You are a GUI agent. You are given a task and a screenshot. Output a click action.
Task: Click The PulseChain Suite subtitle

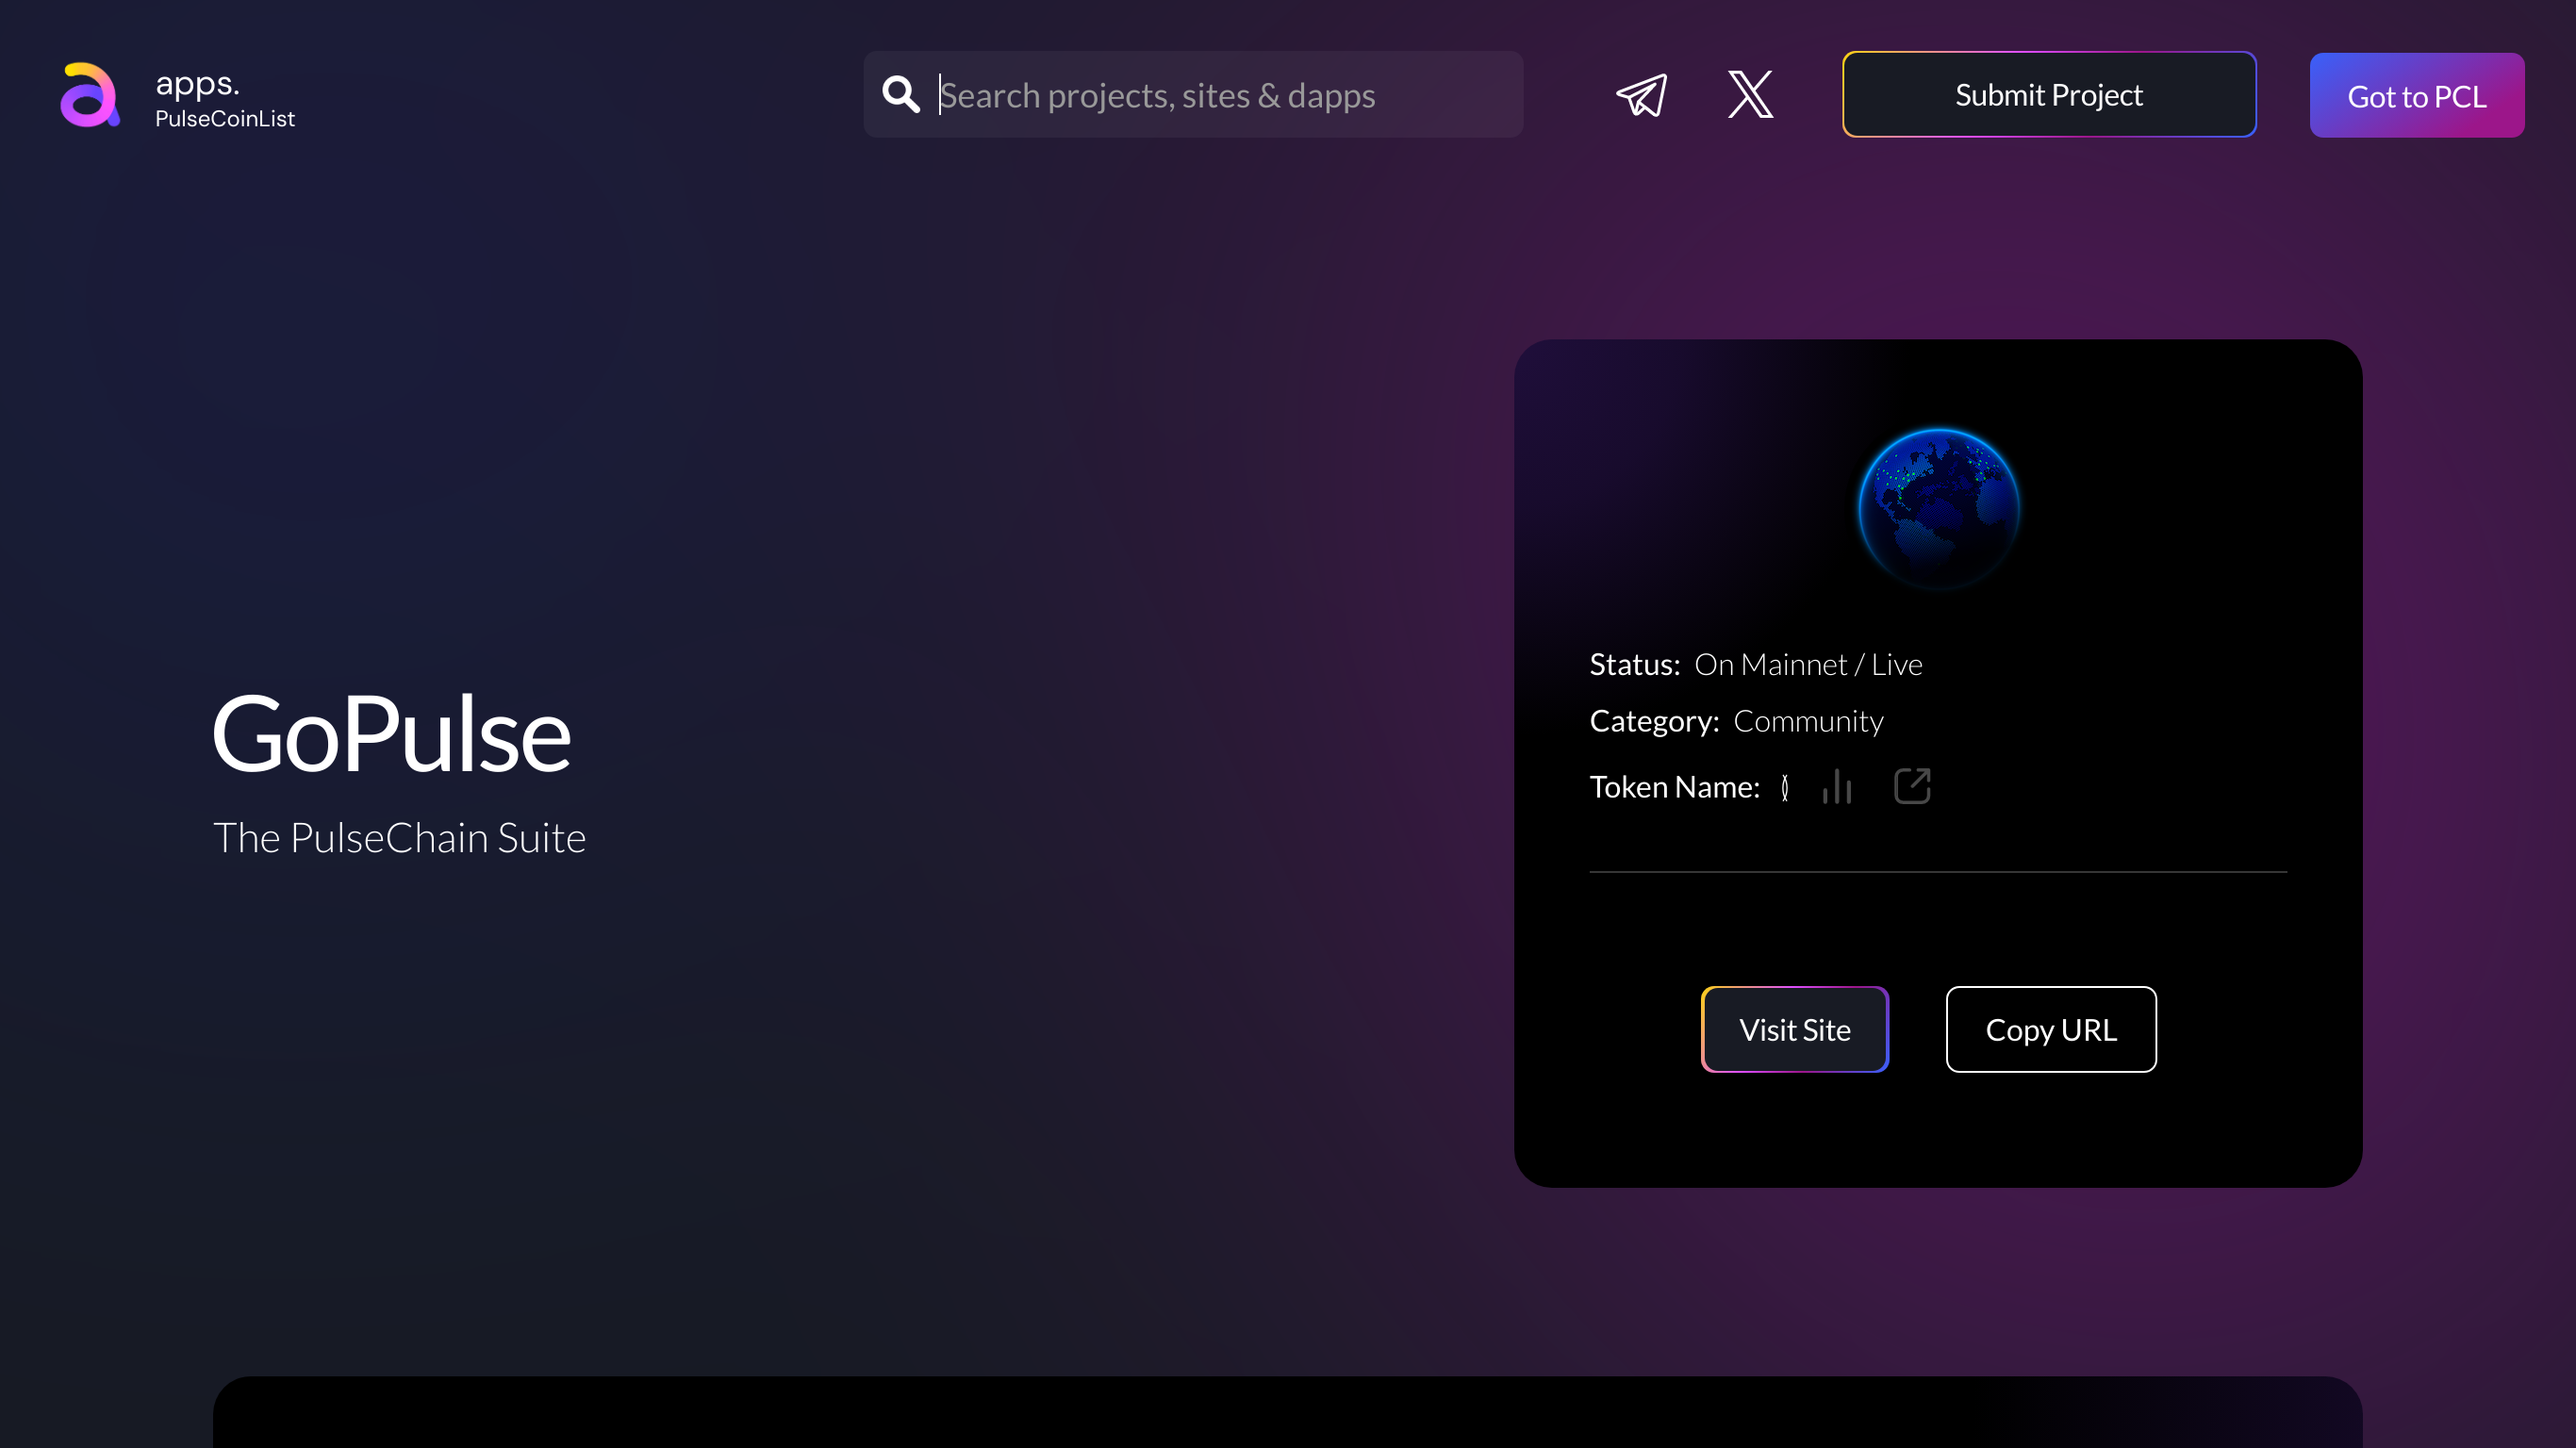400,838
